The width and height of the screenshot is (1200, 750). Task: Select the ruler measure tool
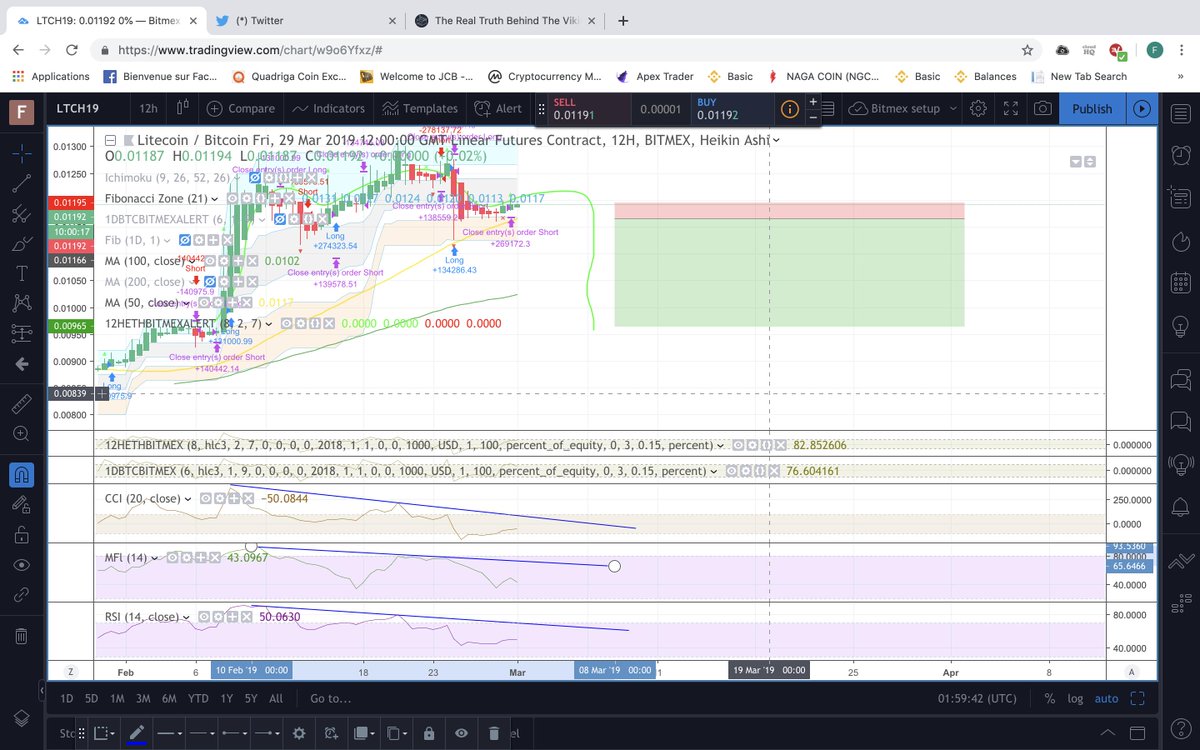pyautogui.click(x=21, y=404)
